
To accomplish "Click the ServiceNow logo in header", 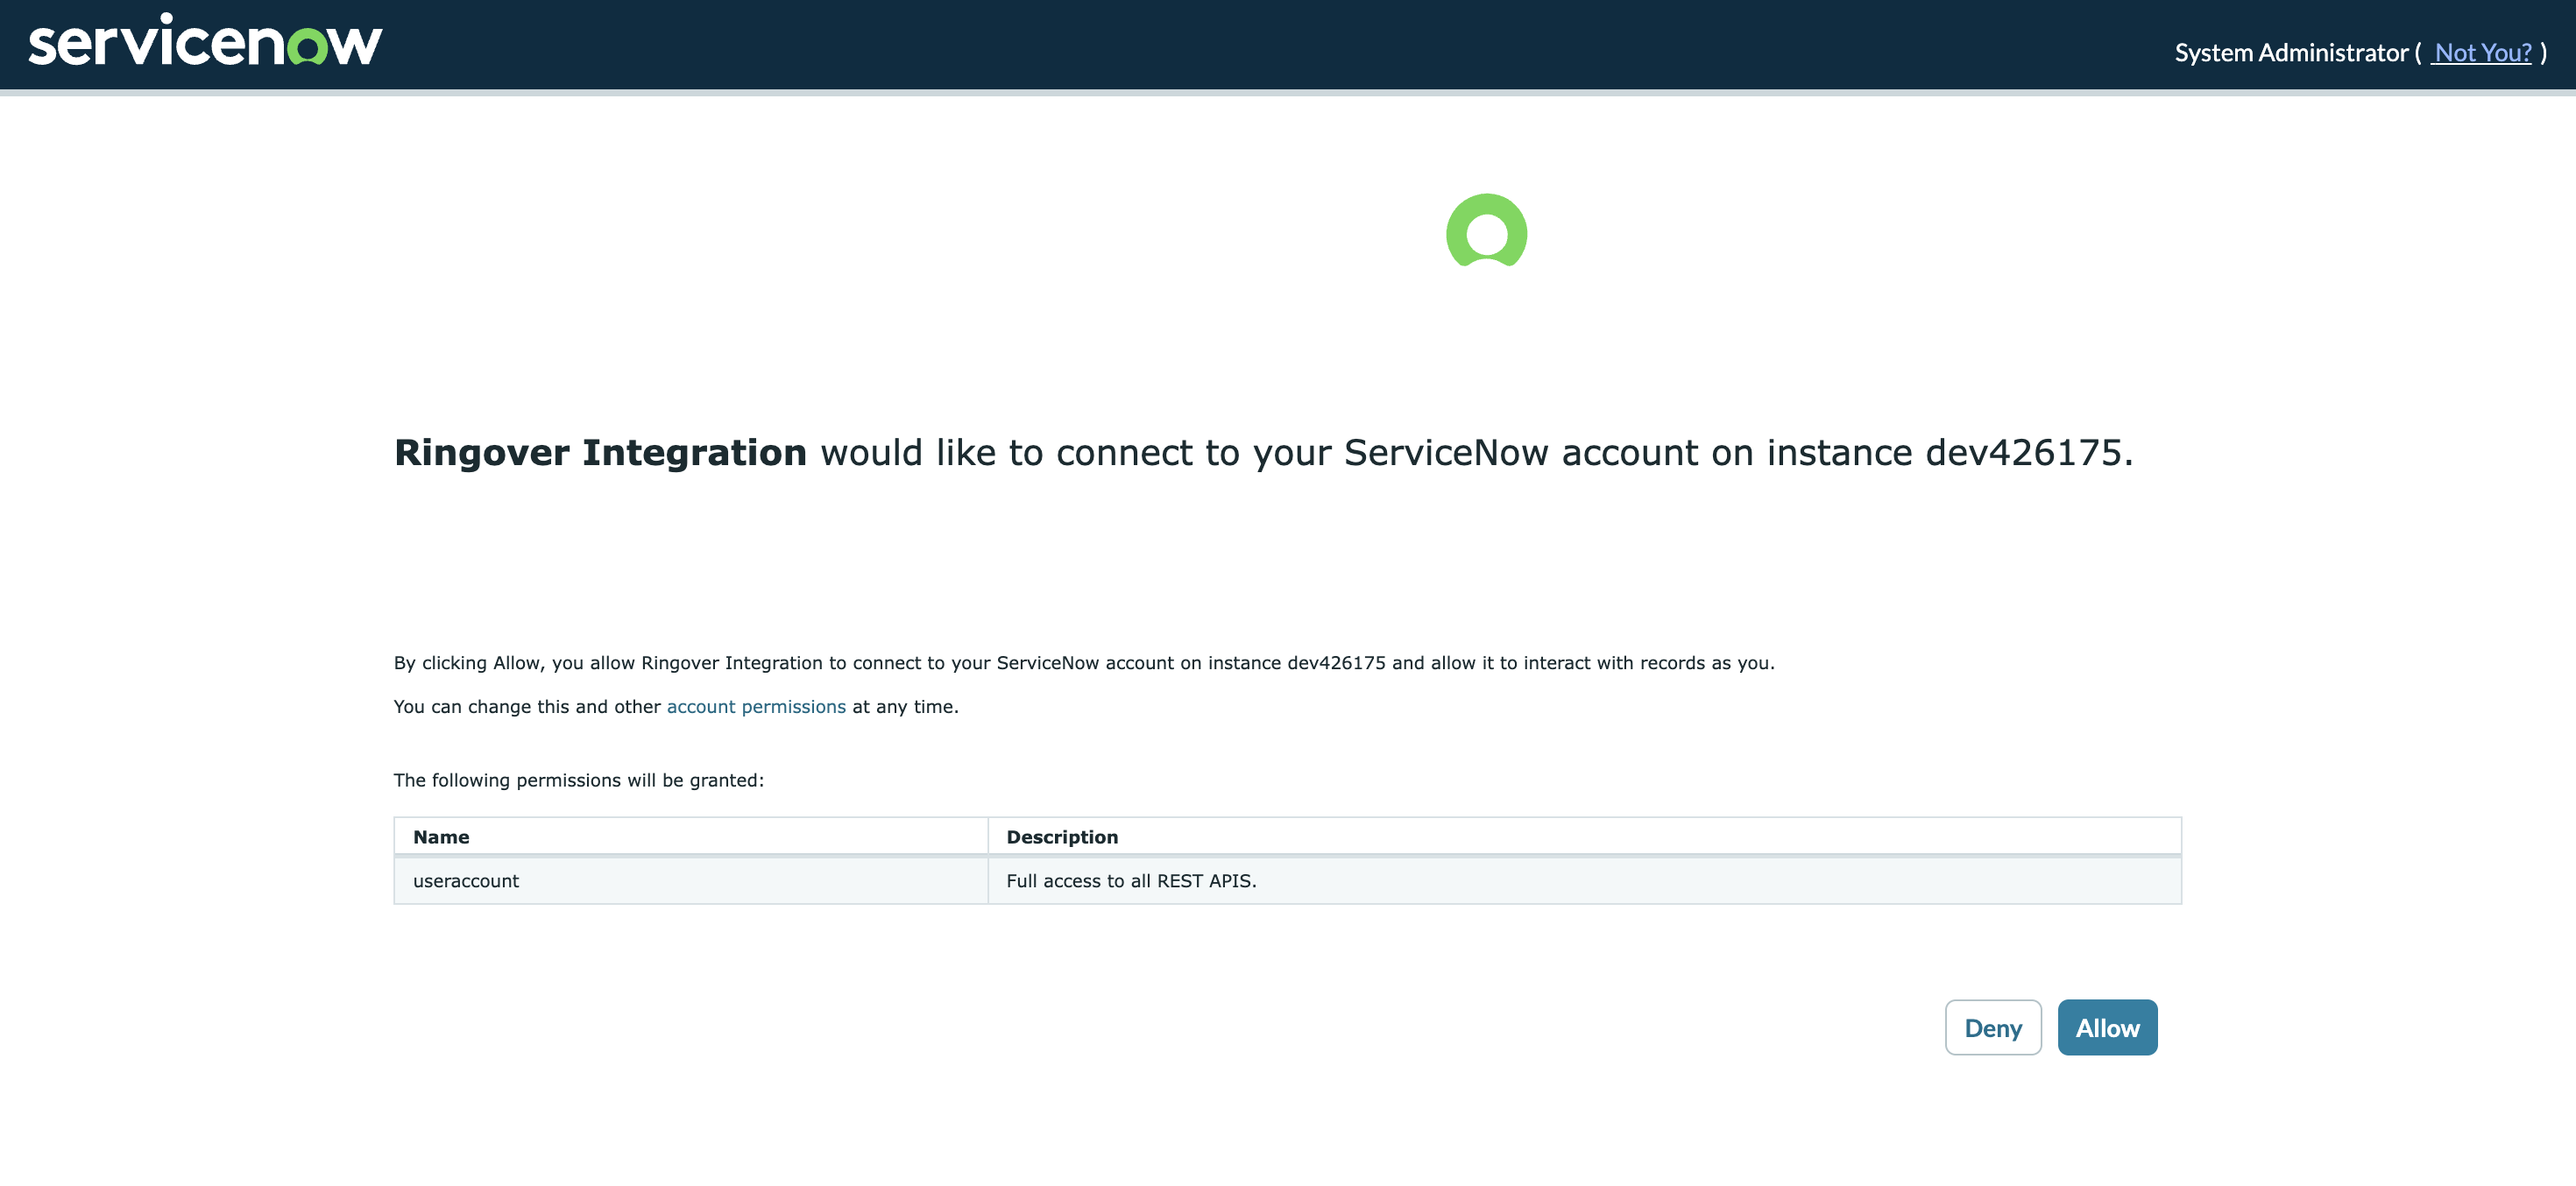I will [x=205, y=41].
